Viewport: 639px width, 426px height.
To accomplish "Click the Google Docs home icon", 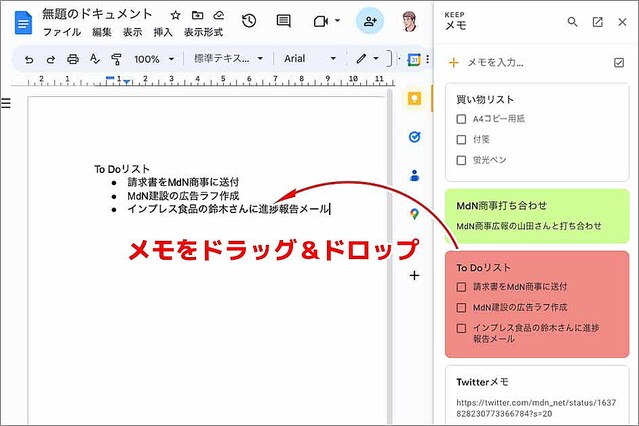I will pyautogui.click(x=23, y=23).
